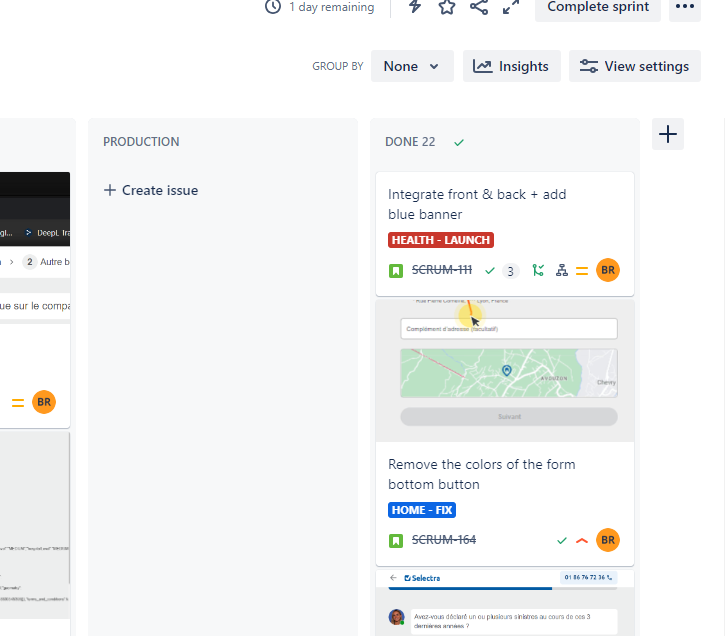Open the share board icon
This screenshot has width=725, height=636.
(x=479, y=6)
